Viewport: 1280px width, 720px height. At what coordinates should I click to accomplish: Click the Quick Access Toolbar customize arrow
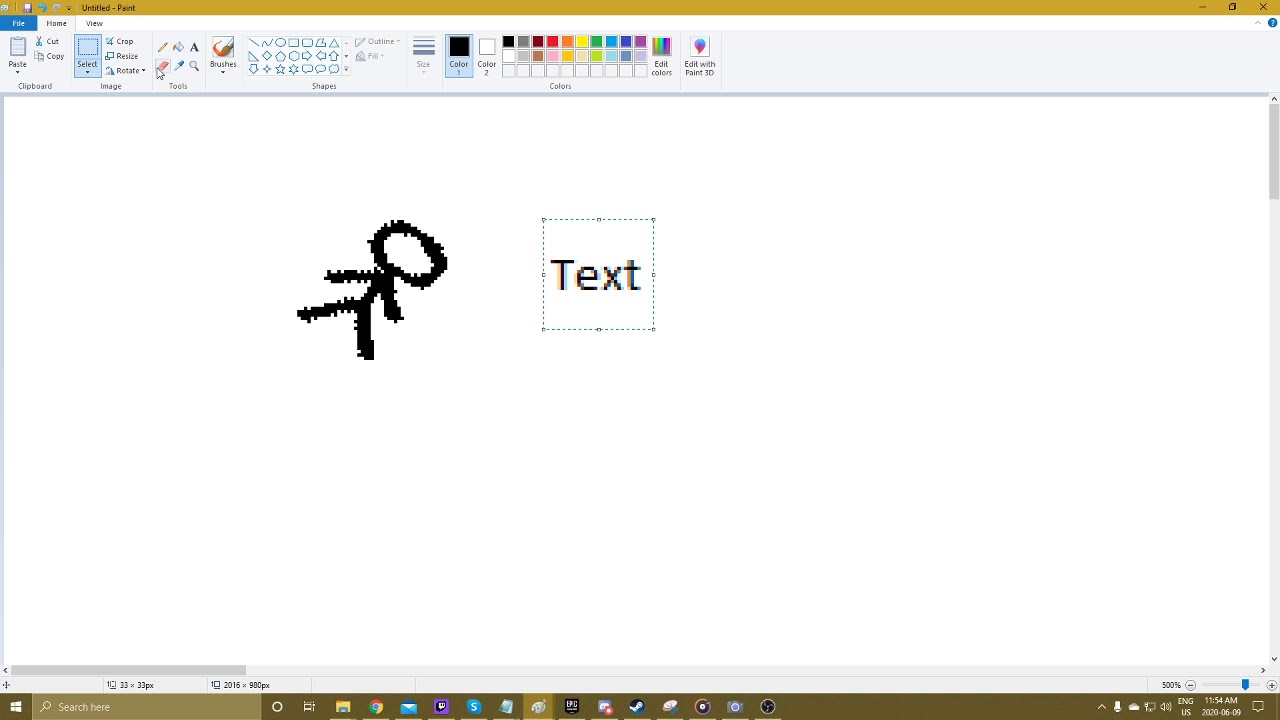[x=68, y=8]
